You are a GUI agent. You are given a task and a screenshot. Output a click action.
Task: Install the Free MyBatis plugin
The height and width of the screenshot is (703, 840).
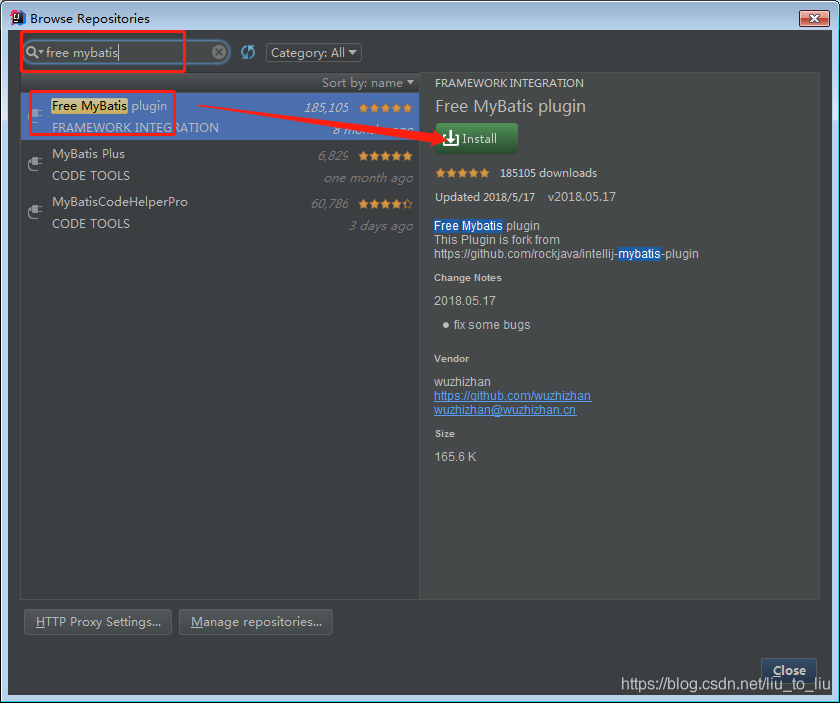click(476, 138)
